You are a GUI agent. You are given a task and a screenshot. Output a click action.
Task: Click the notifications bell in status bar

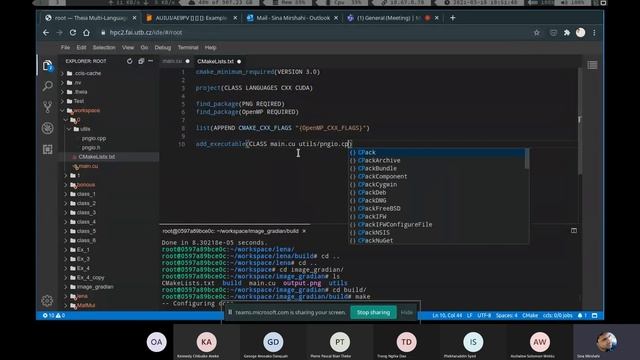click(x=582, y=316)
